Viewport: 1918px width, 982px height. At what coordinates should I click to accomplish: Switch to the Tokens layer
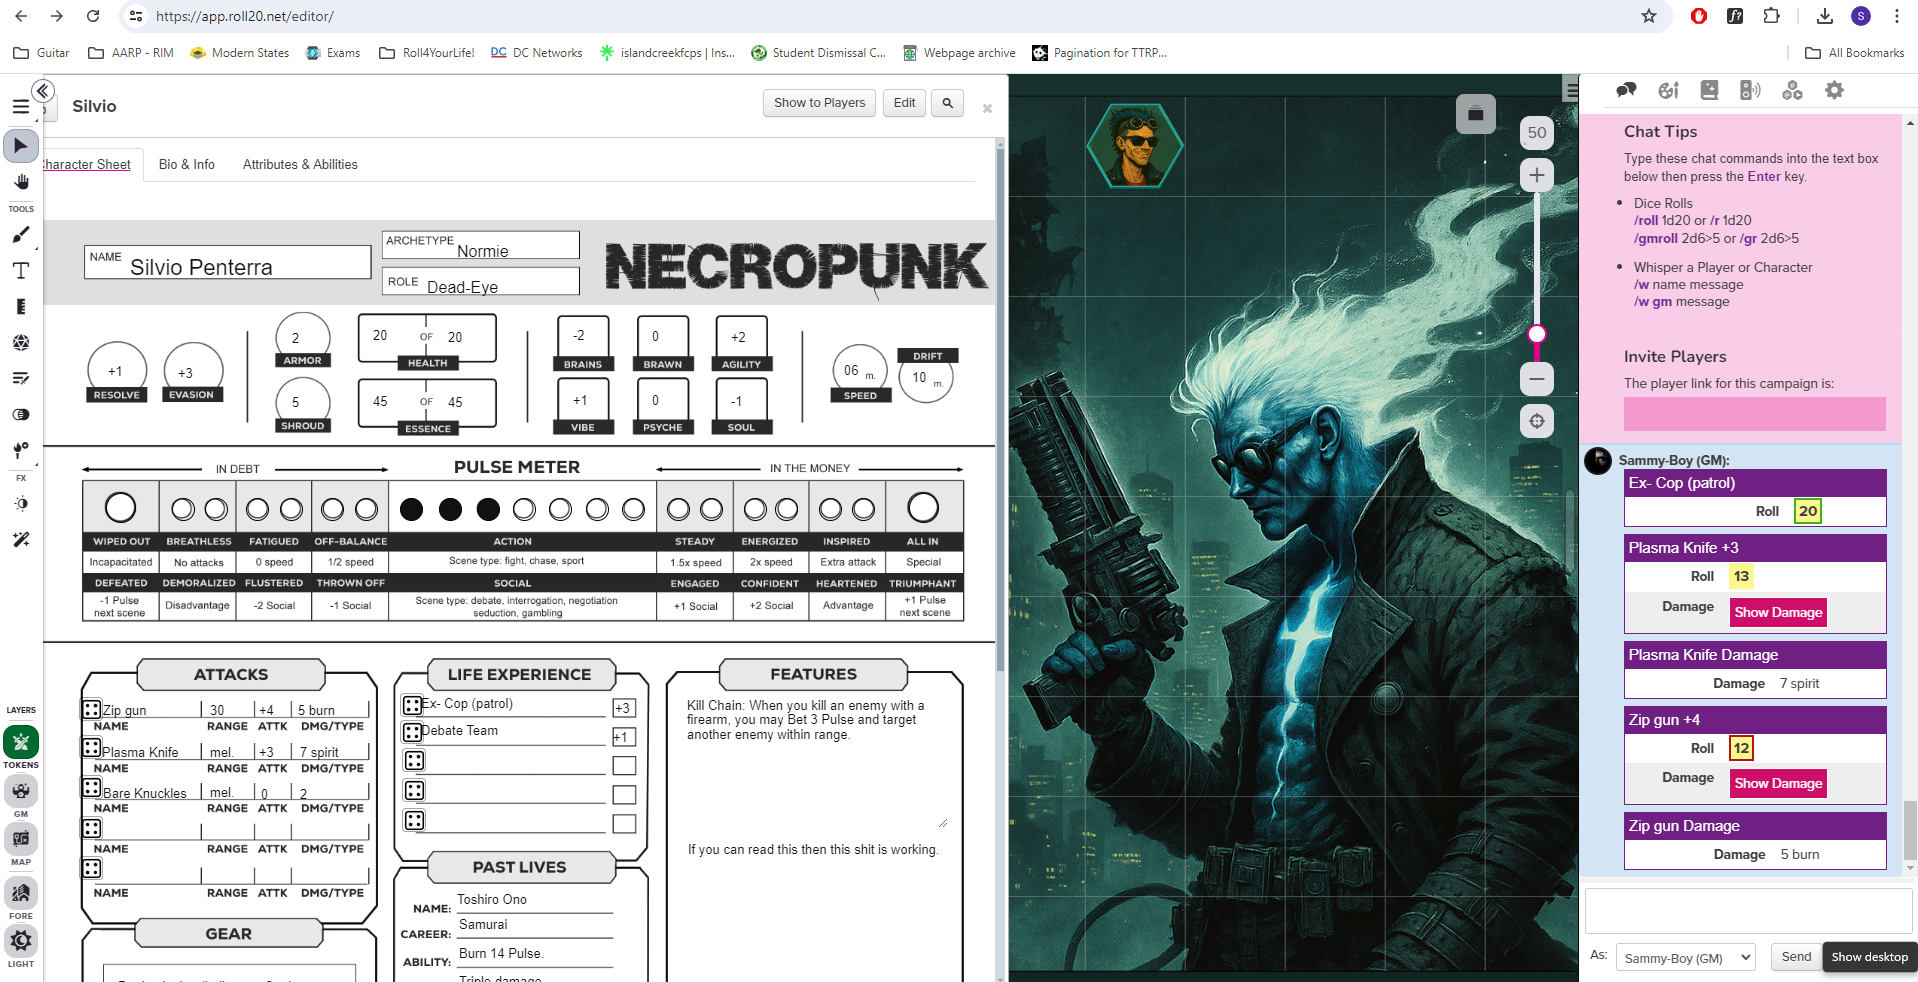coord(21,742)
